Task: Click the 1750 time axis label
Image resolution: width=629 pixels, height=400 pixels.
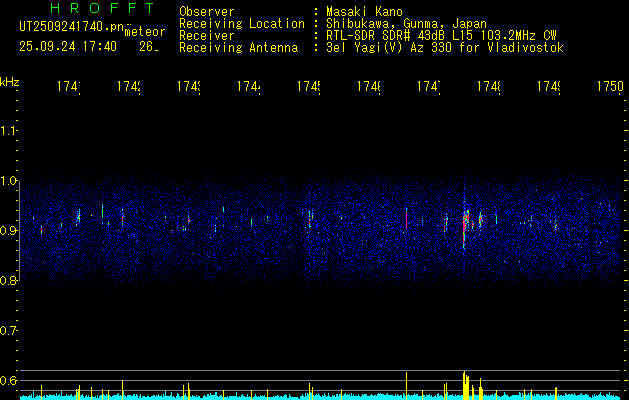Action: point(610,86)
